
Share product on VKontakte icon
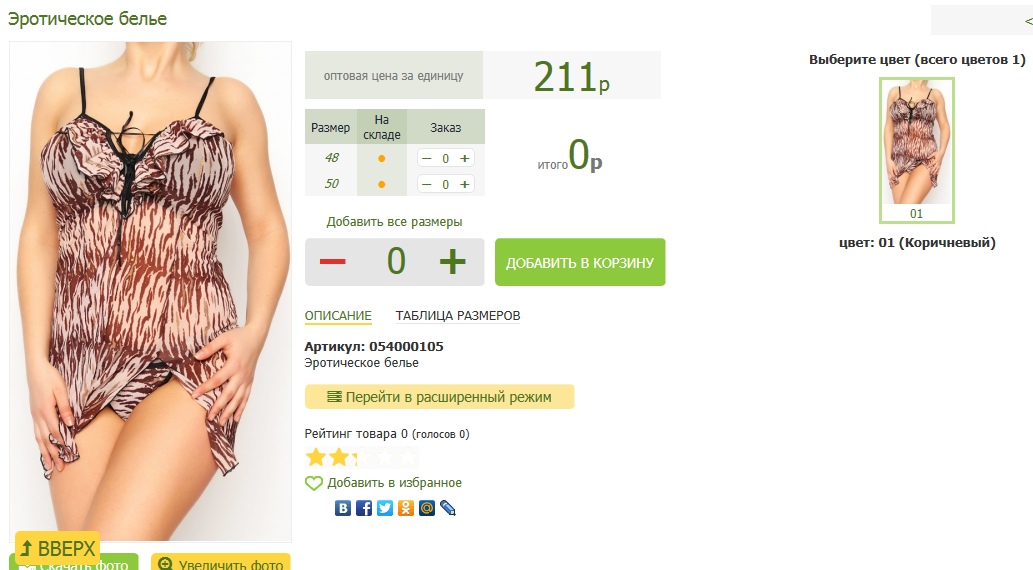point(343,508)
